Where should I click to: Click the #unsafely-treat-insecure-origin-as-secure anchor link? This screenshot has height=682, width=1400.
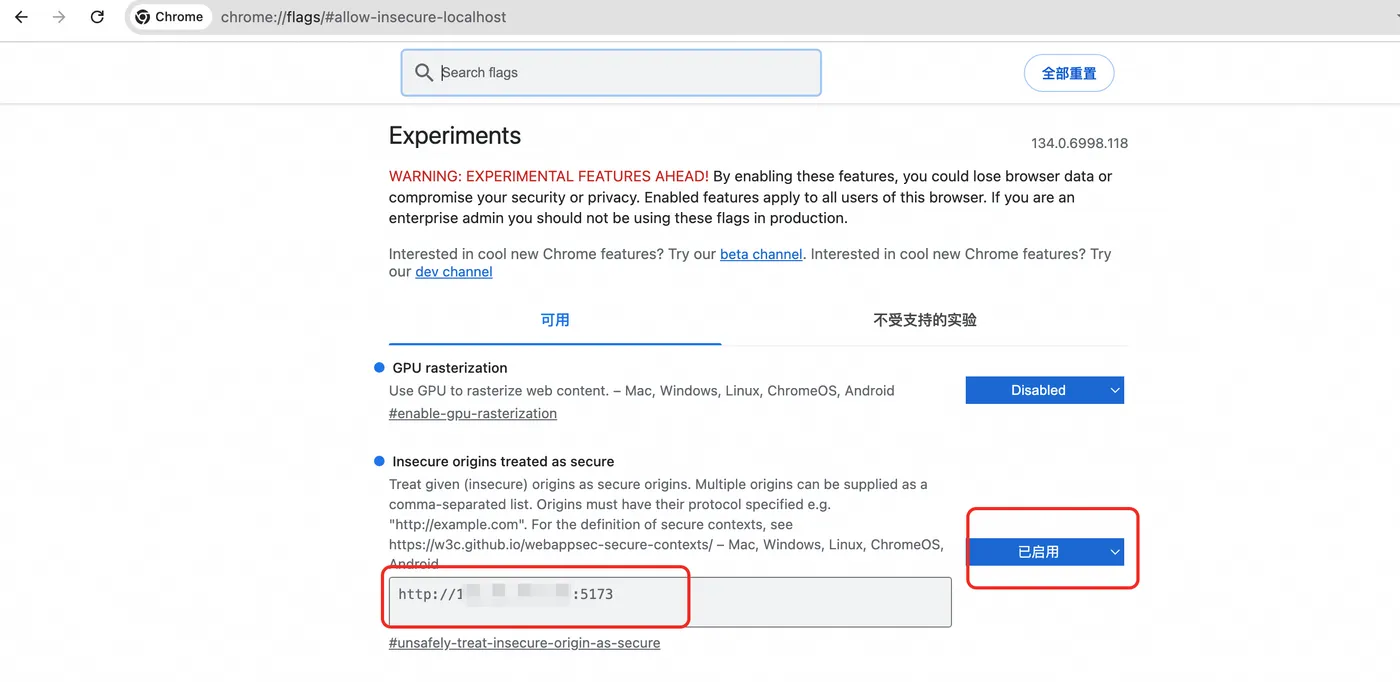pyautogui.click(x=524, y=643)
